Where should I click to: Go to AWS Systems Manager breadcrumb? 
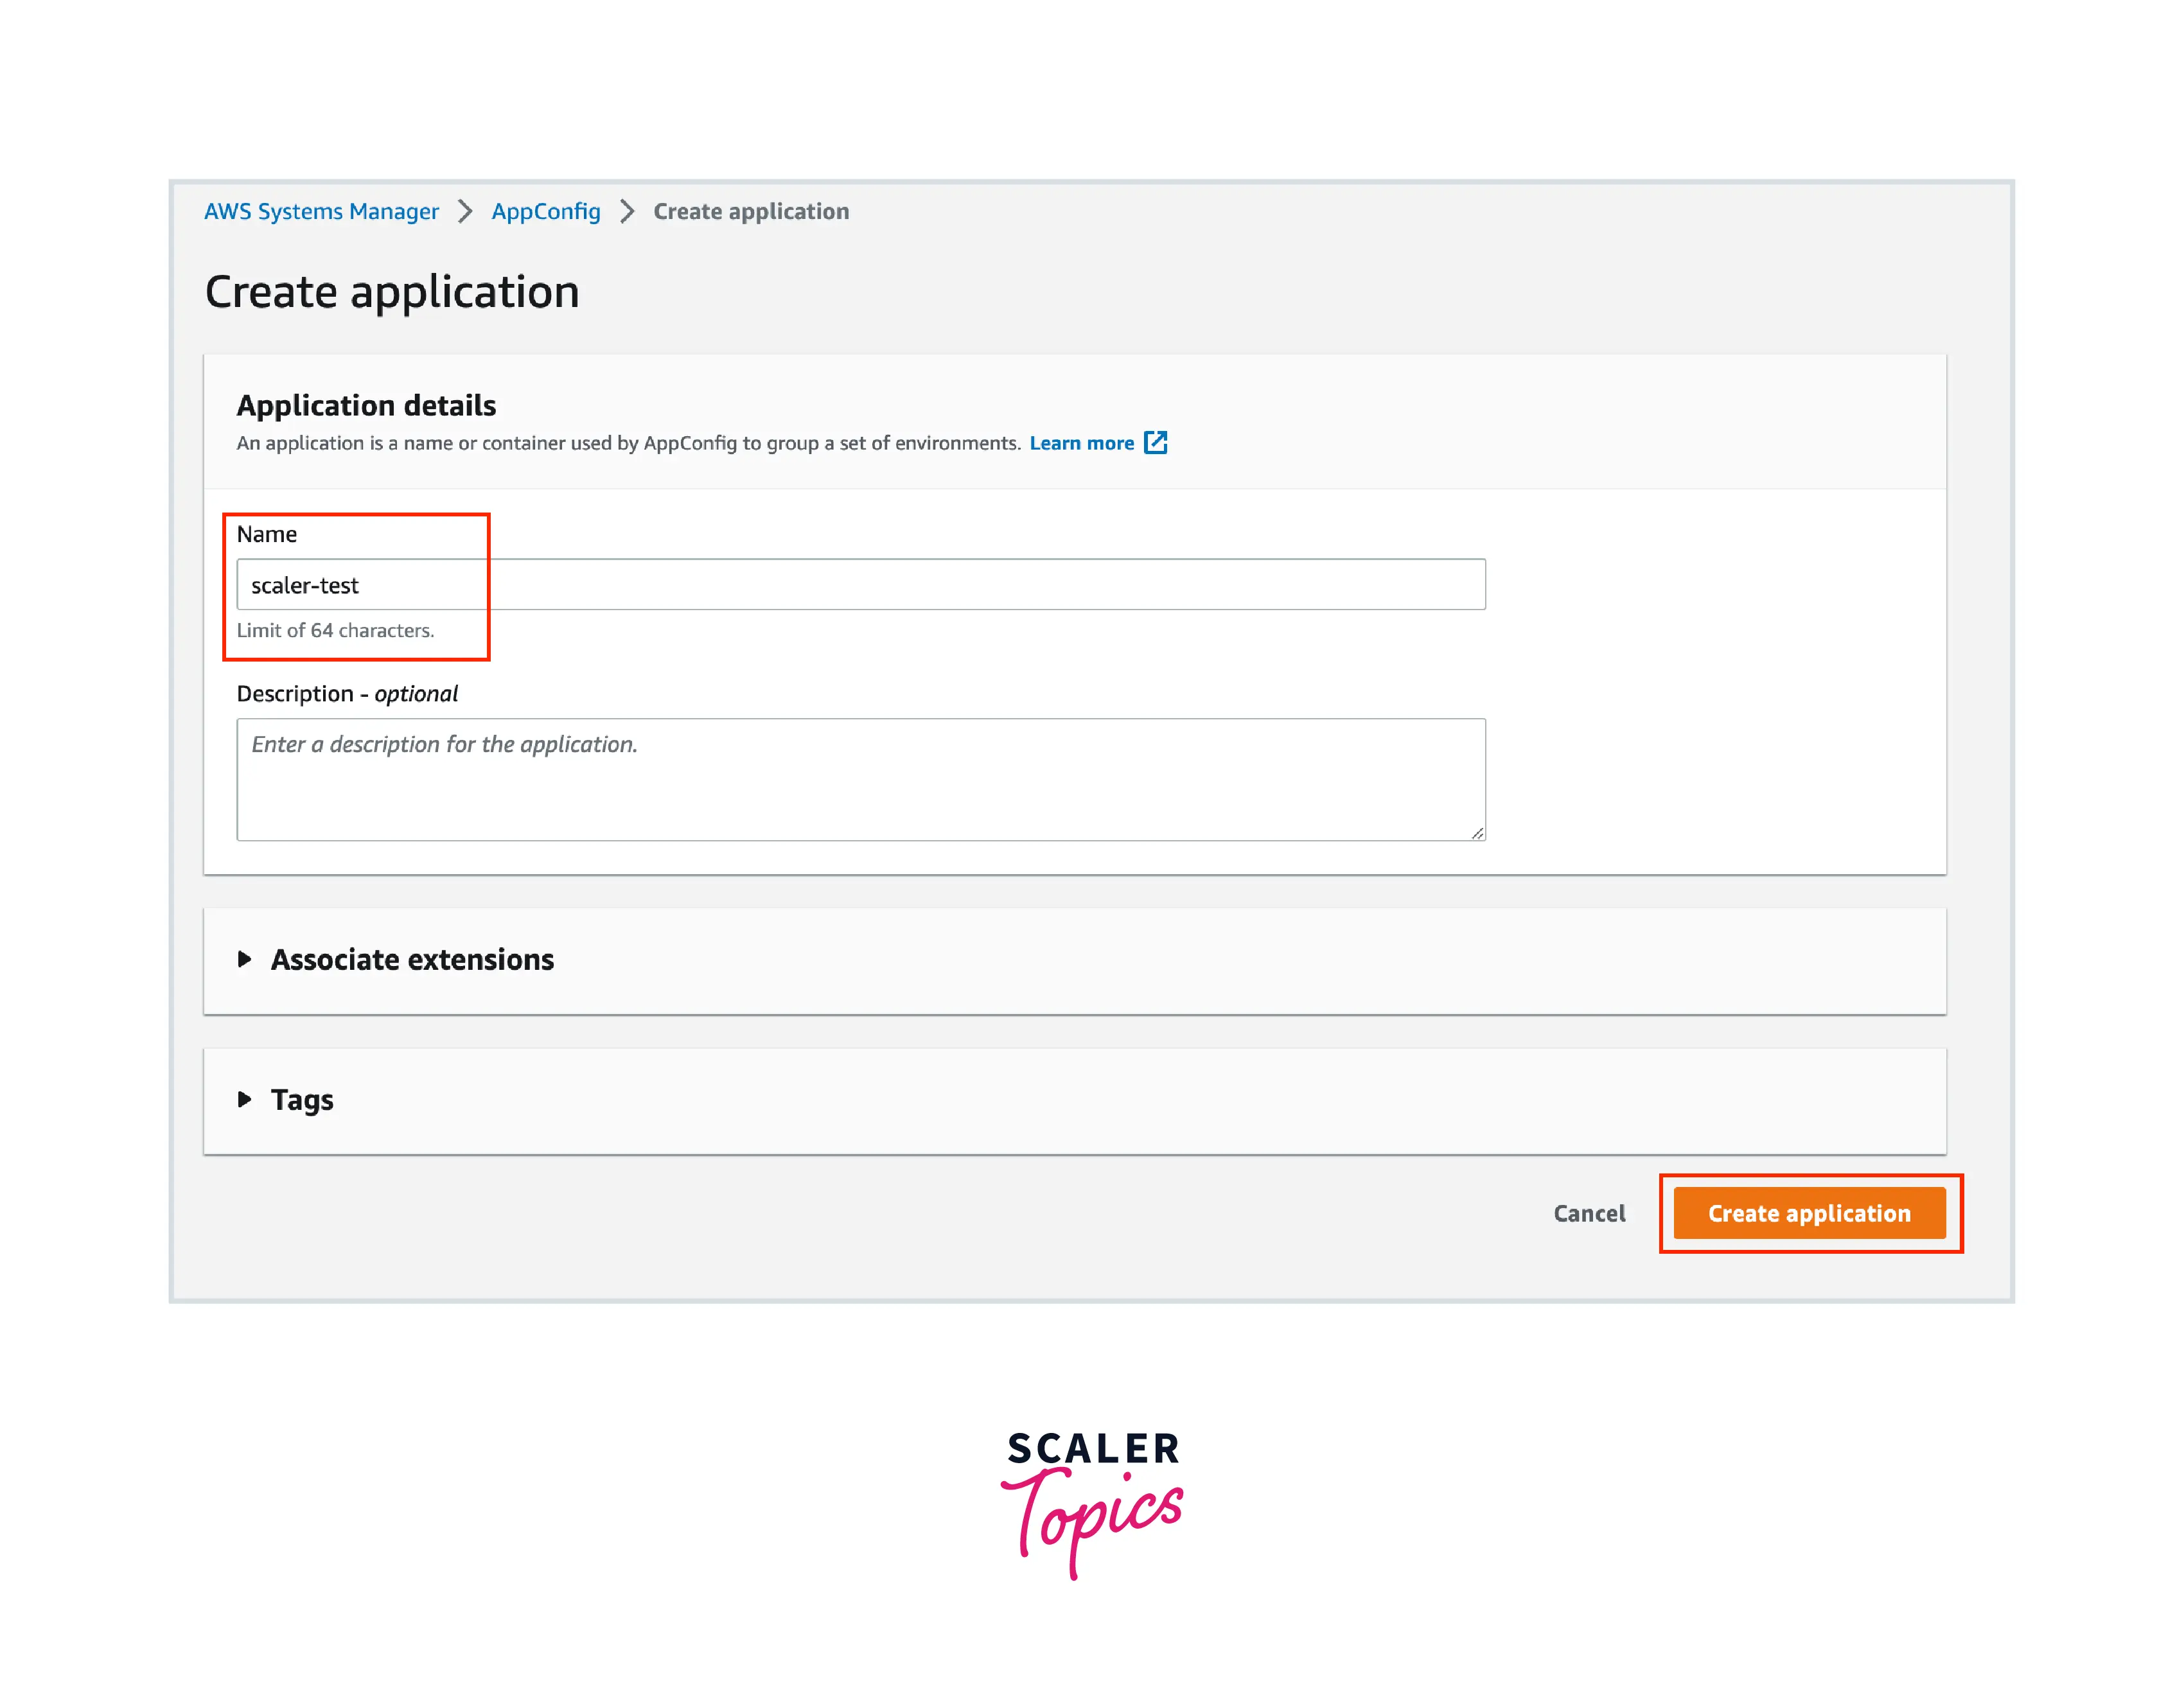(321, 211)
